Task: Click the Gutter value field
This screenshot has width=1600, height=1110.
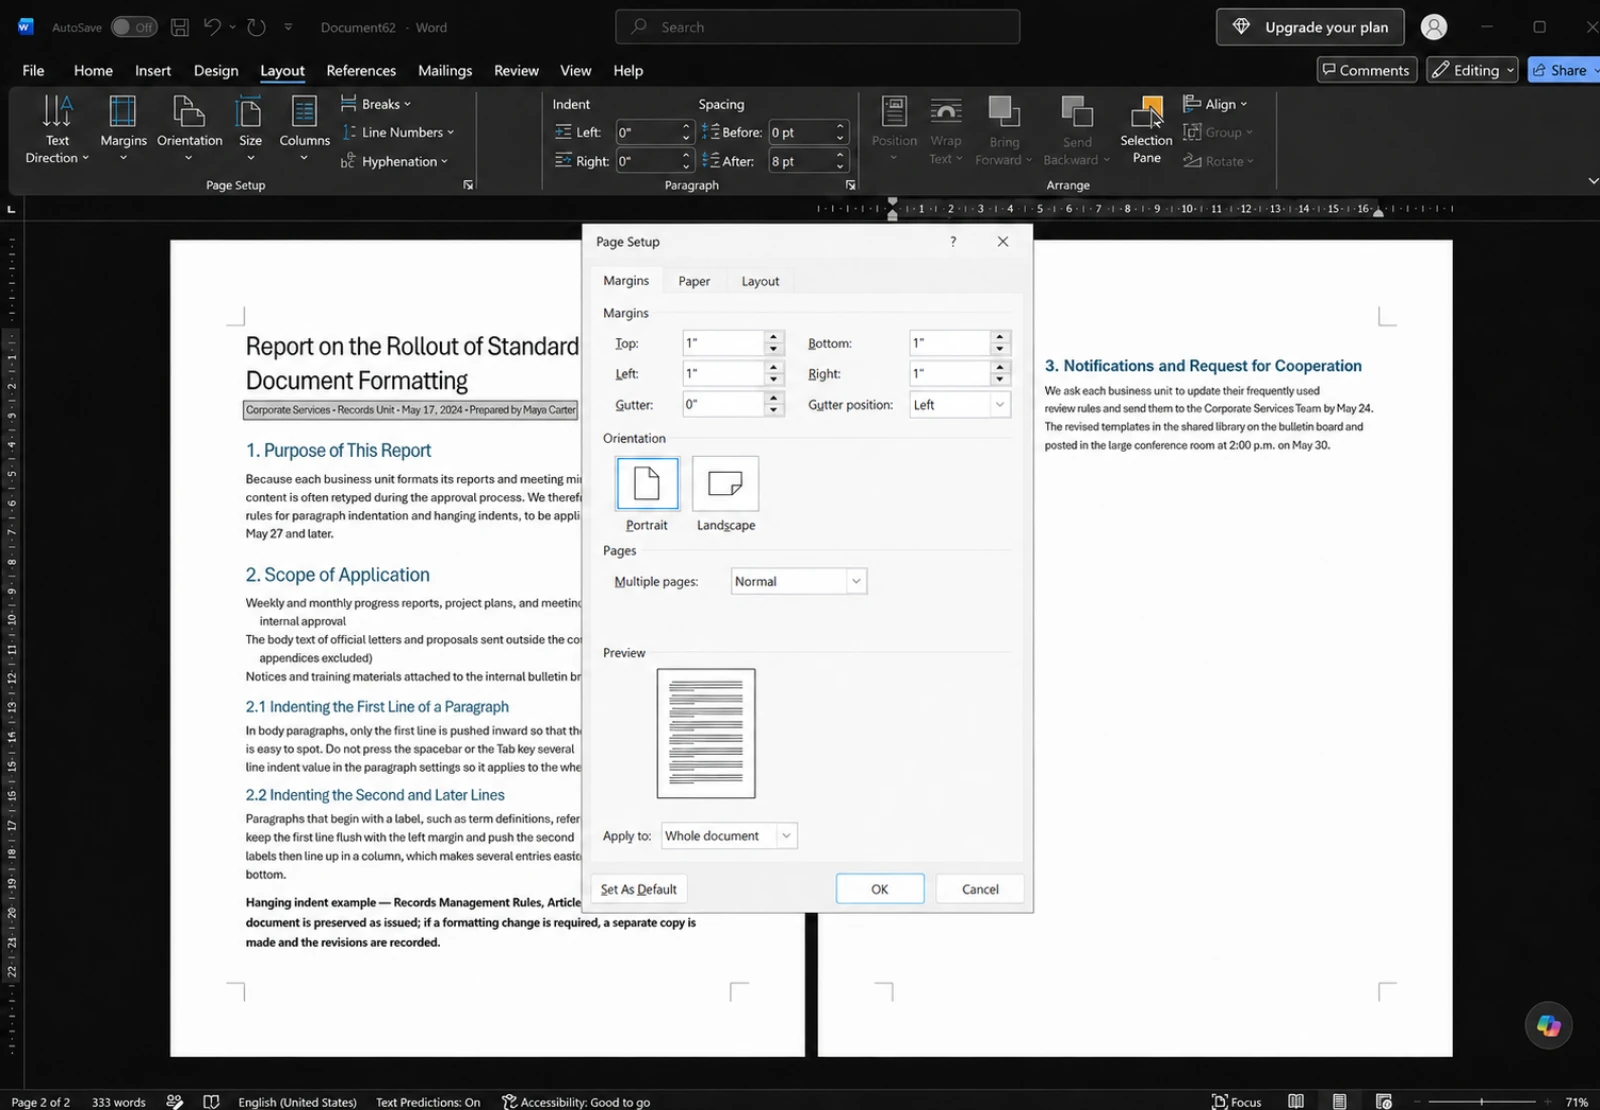Action: (x=723, y=404)
